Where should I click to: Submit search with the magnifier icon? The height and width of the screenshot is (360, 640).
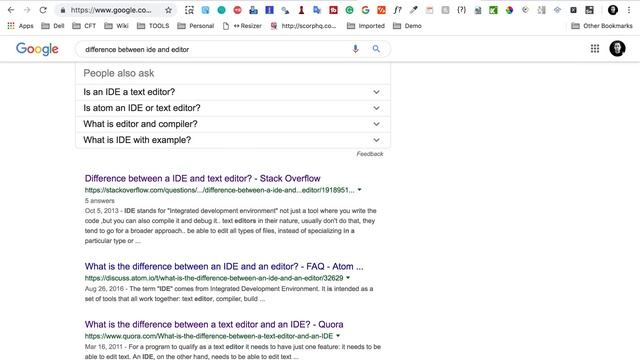pos(376,49)
